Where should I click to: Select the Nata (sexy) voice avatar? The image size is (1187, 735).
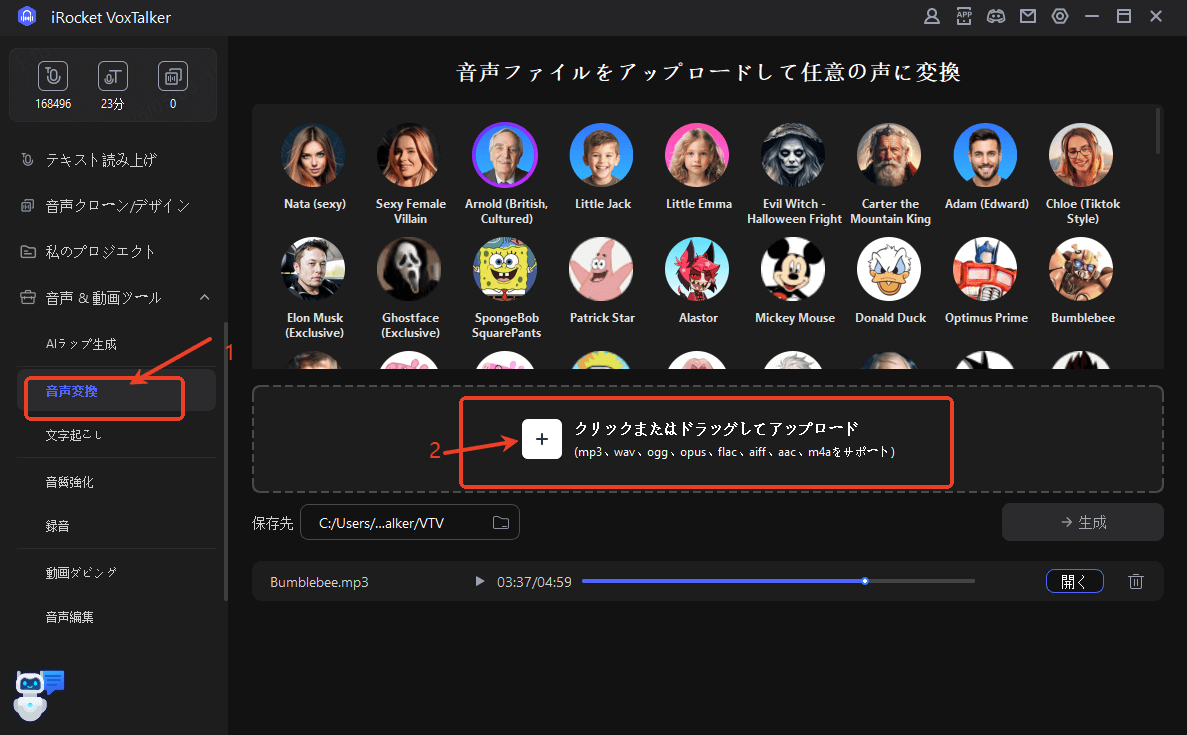tap(313, 155)
